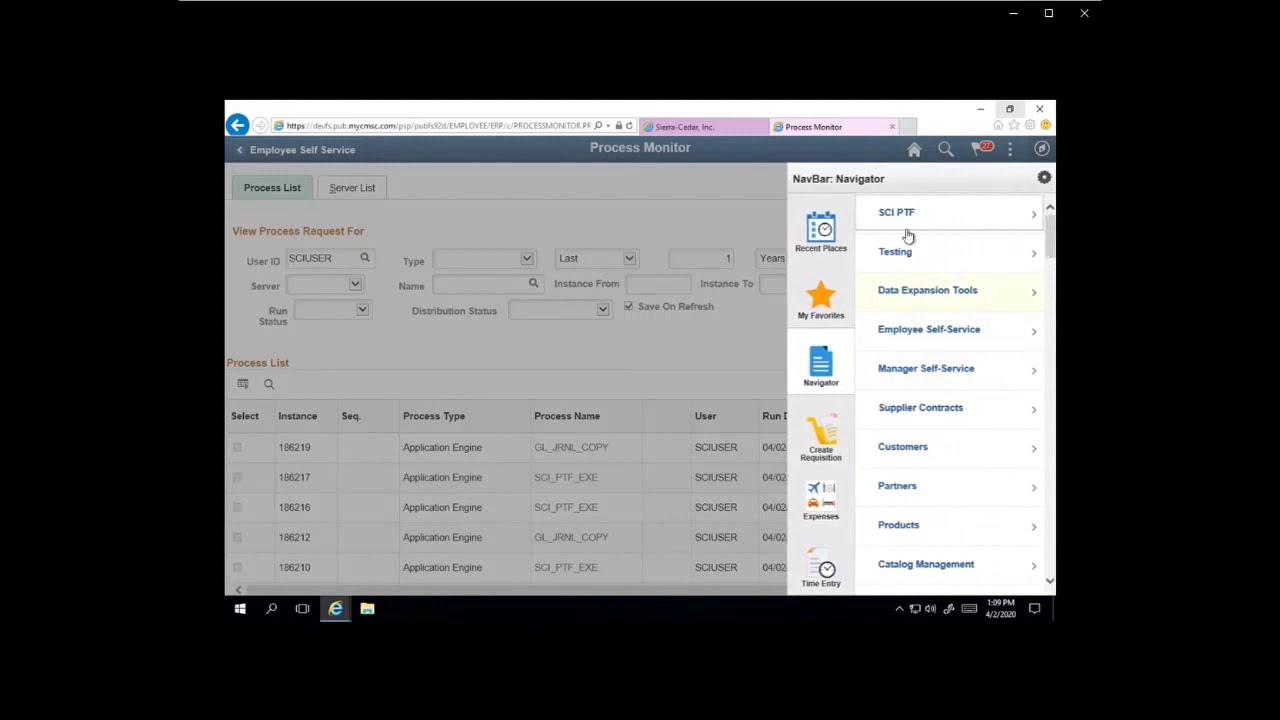Screen dimensions: 1280x720
Task: Open the global search magnifier in the banner
Action: 945,149
